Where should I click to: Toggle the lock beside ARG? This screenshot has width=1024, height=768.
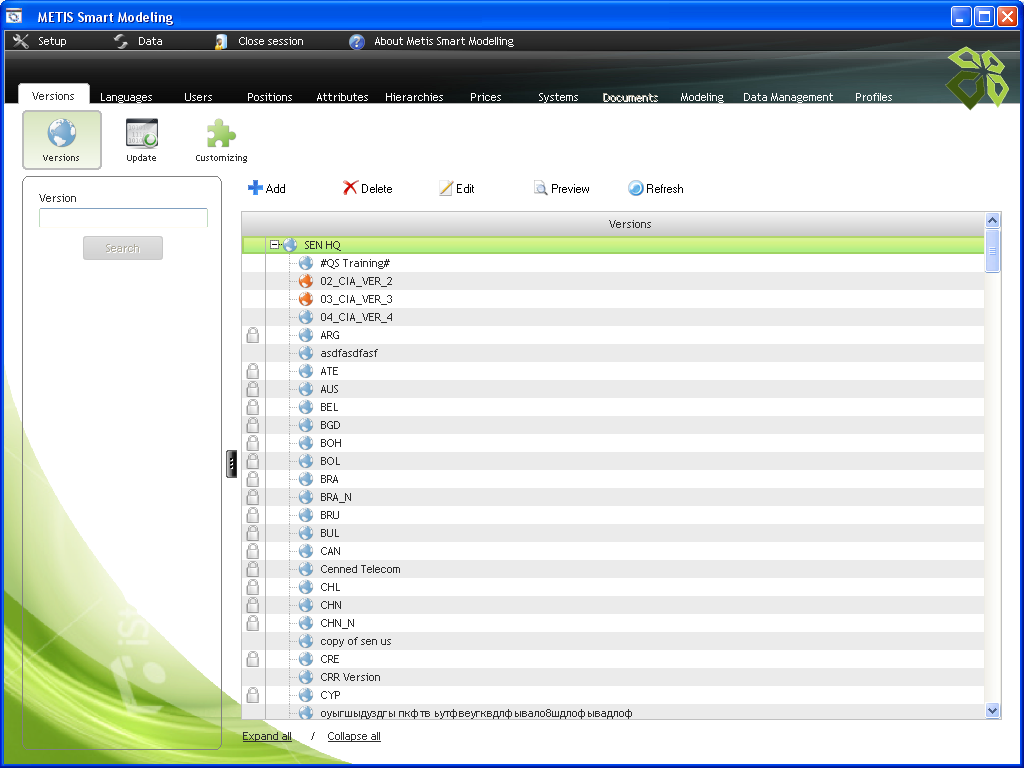[x=253, y=335]
